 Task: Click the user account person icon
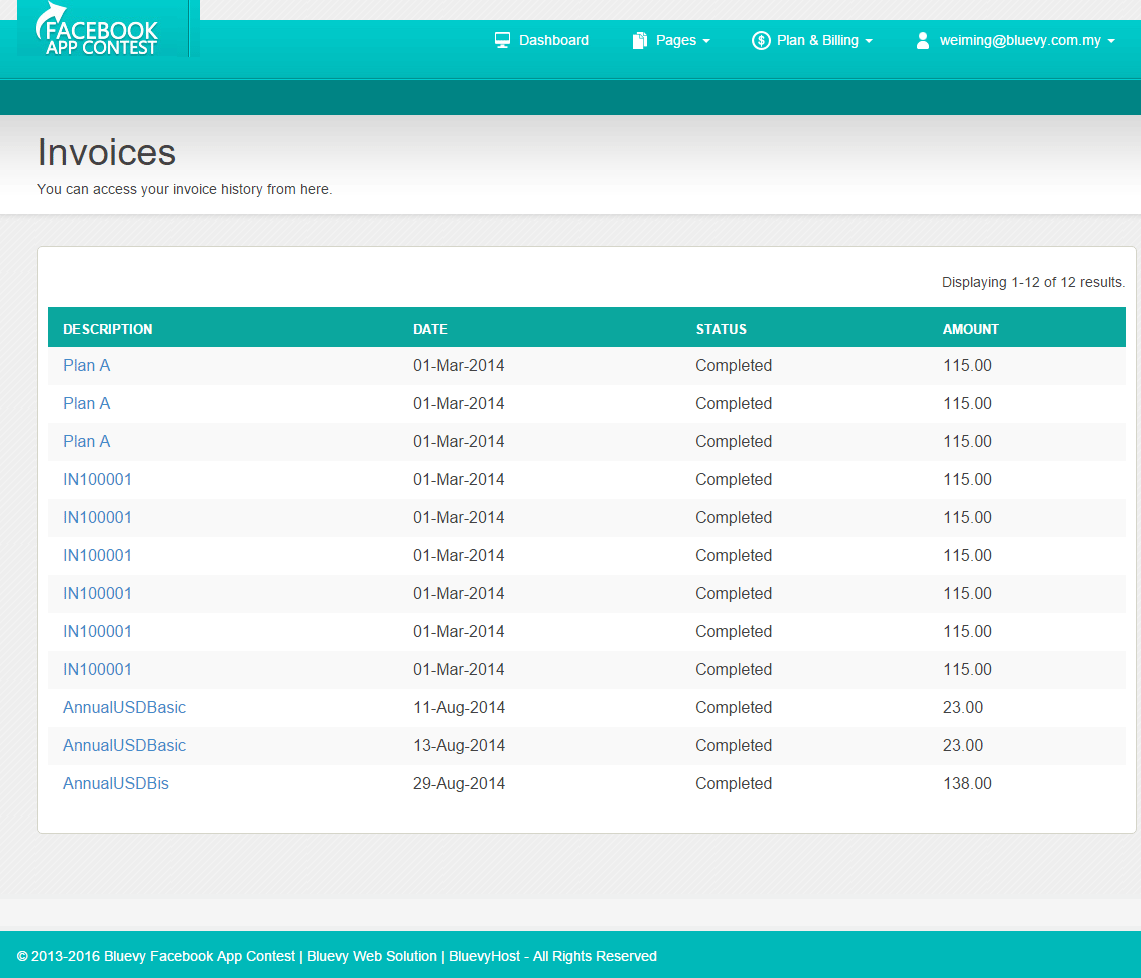(x=923, y=40)
